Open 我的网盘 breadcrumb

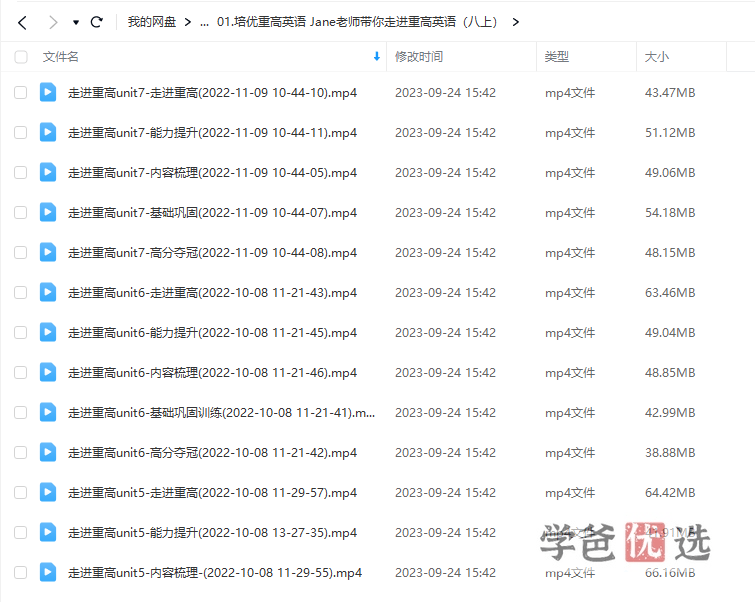click(152, 22)
